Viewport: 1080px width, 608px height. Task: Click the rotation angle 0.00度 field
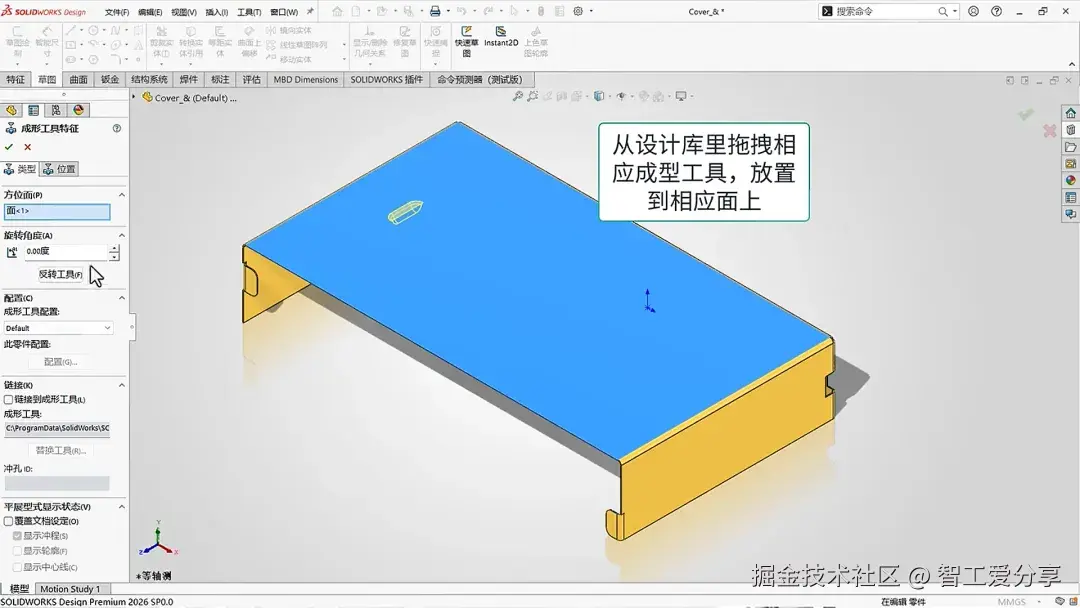pos(65,251)
